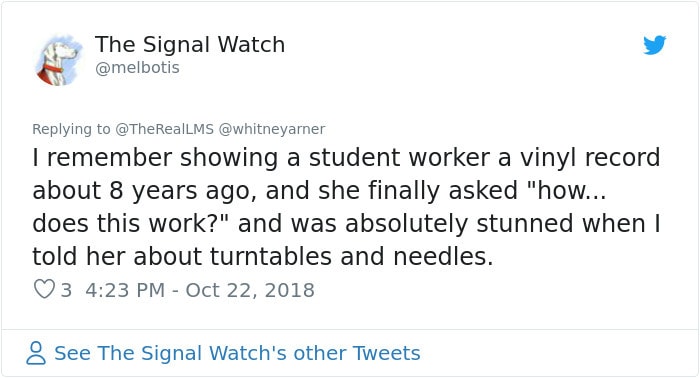
Task: Click the like count number 3
Action: coord(66,290)
